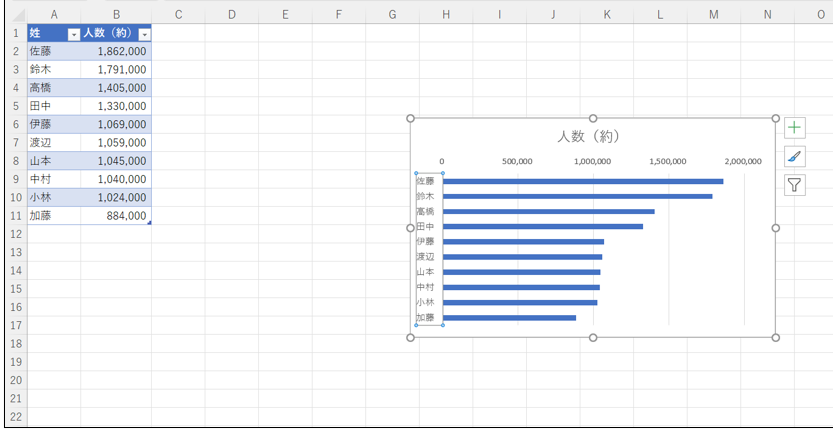
Task: Select row 1 header
Action: [15, 33]
